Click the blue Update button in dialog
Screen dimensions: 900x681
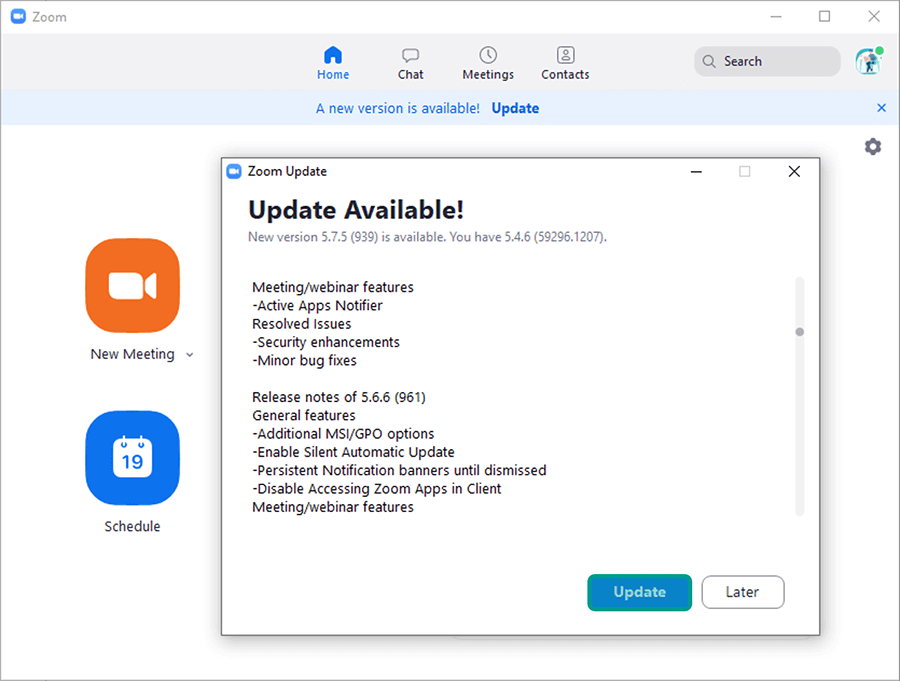tap(639, 592)
